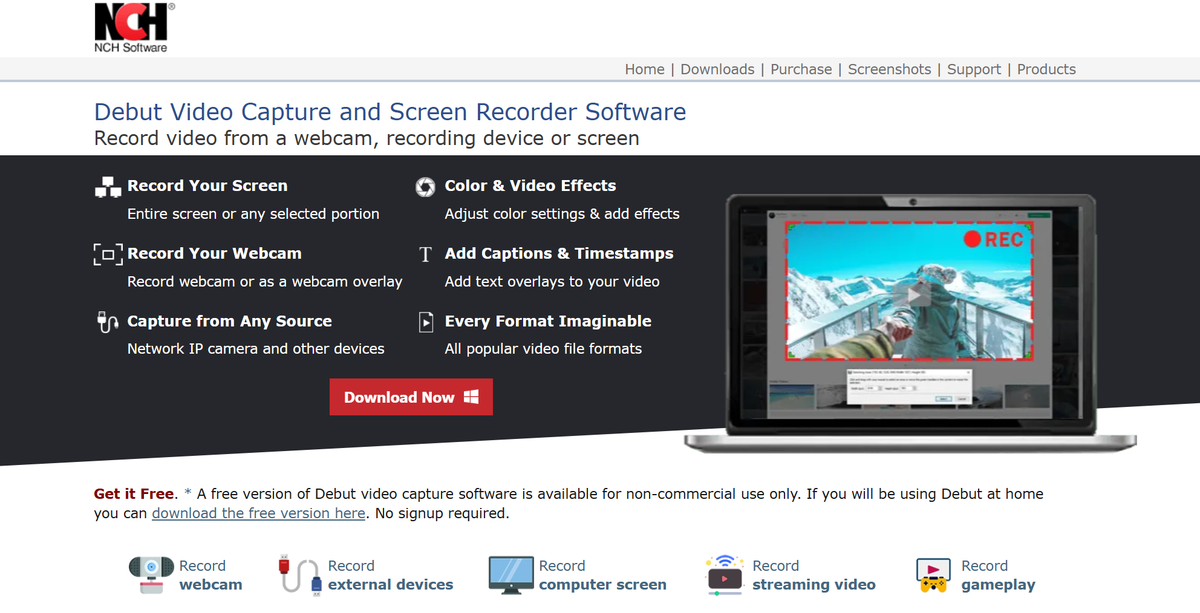Viewport: 1200px width, 613px height.
Task: Click the Capture from Any Source heading
Action: 229,321
